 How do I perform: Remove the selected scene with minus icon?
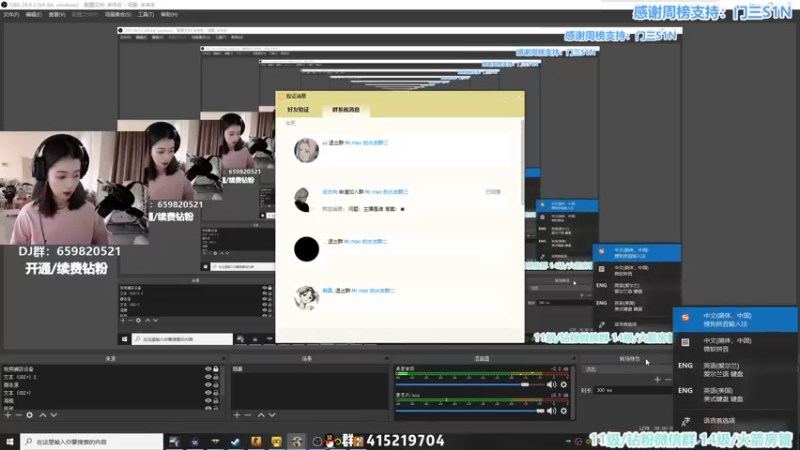pyautogui.click(x=248, y=415)
